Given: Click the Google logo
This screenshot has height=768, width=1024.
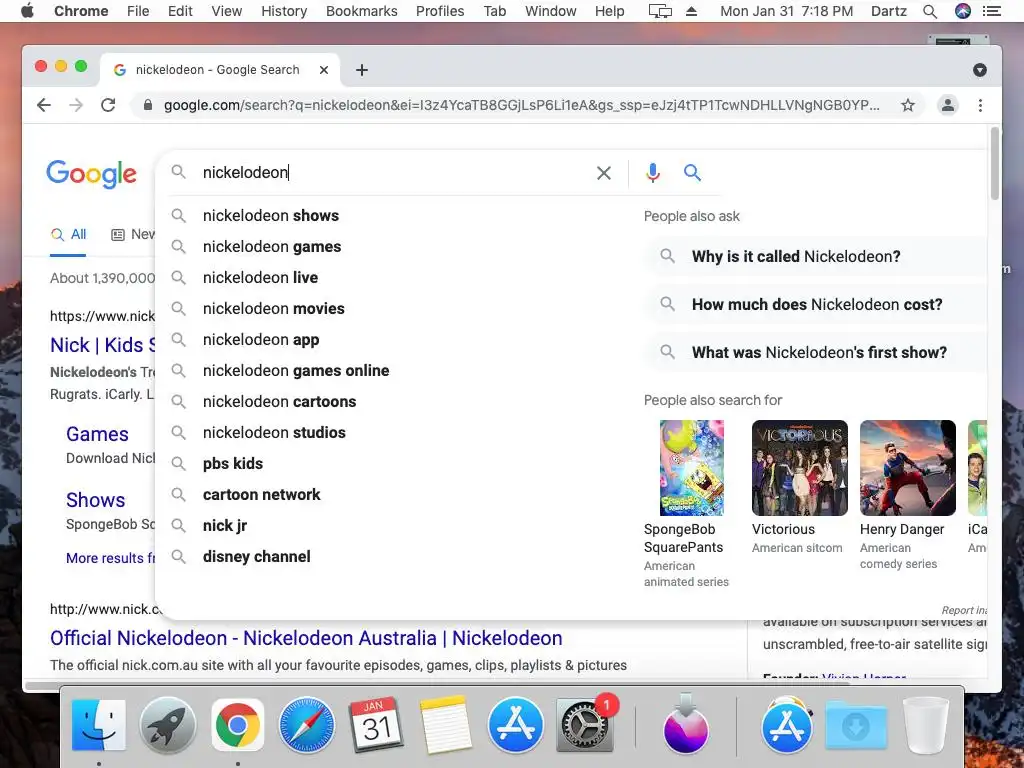Looking at the screenshot, I should pos(91,174).
